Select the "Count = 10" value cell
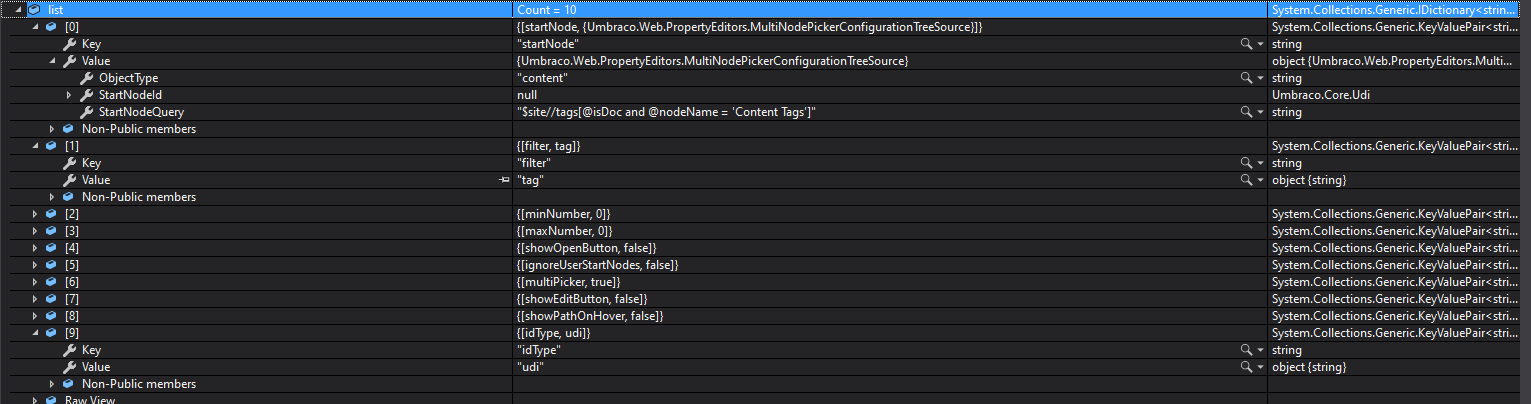 (x=889, y=10)
